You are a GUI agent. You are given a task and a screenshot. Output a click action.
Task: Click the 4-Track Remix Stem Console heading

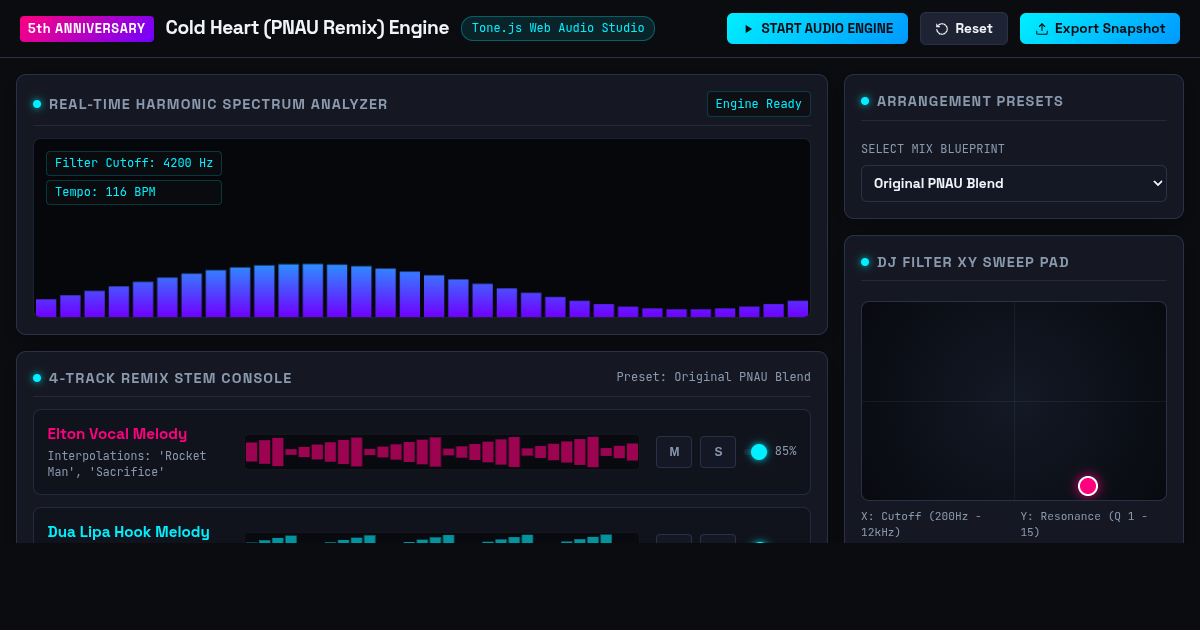(171, 378)
